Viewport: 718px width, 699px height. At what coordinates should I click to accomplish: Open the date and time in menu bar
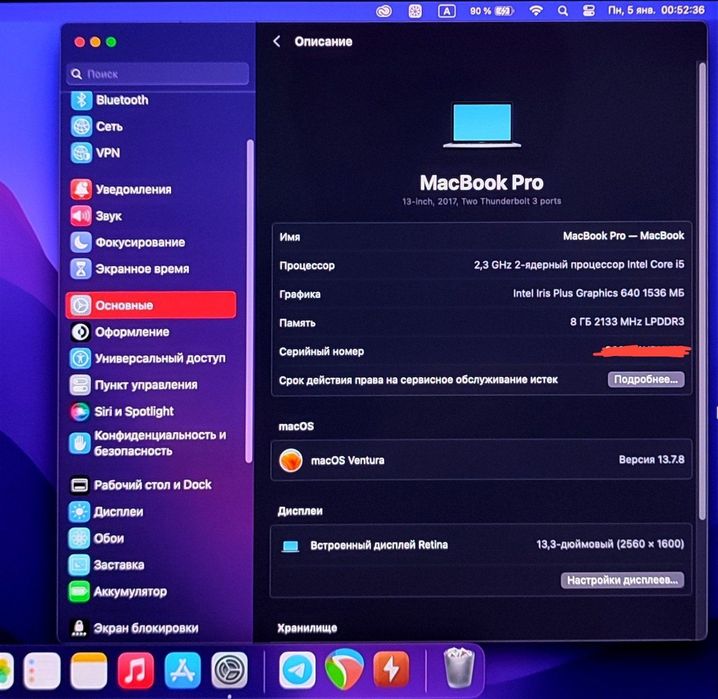[656, 10]
